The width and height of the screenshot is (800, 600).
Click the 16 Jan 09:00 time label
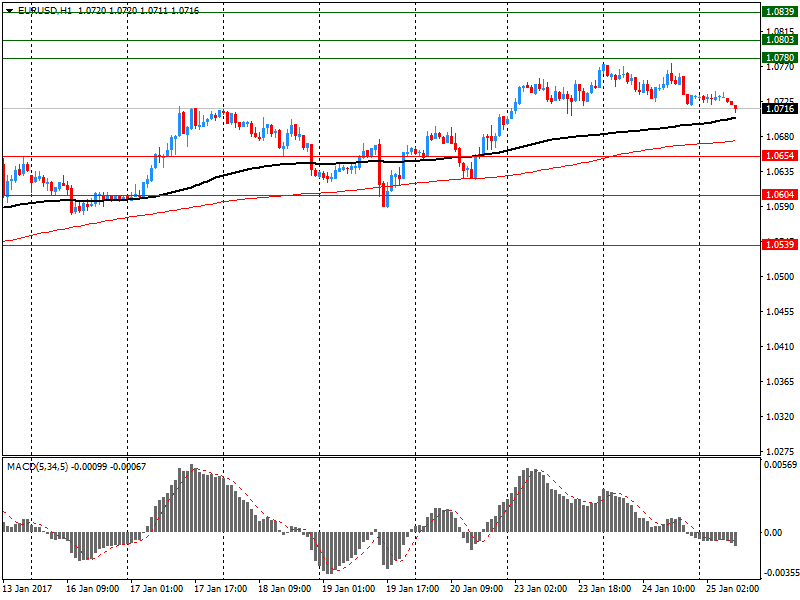point(92,589)
